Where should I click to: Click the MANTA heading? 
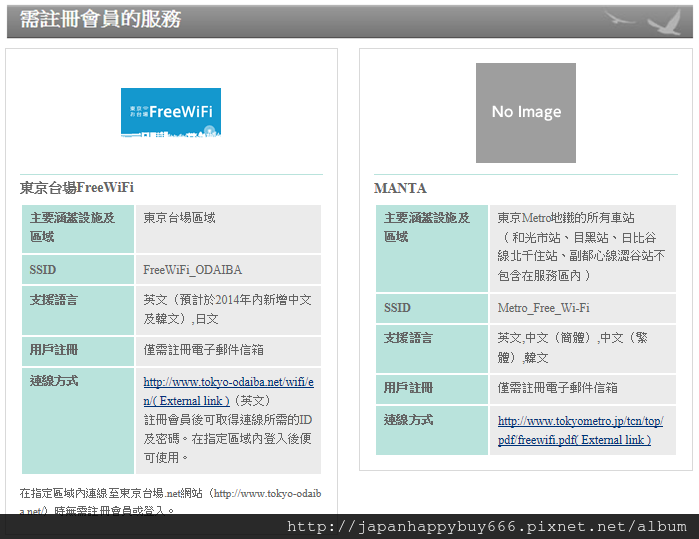400,188
